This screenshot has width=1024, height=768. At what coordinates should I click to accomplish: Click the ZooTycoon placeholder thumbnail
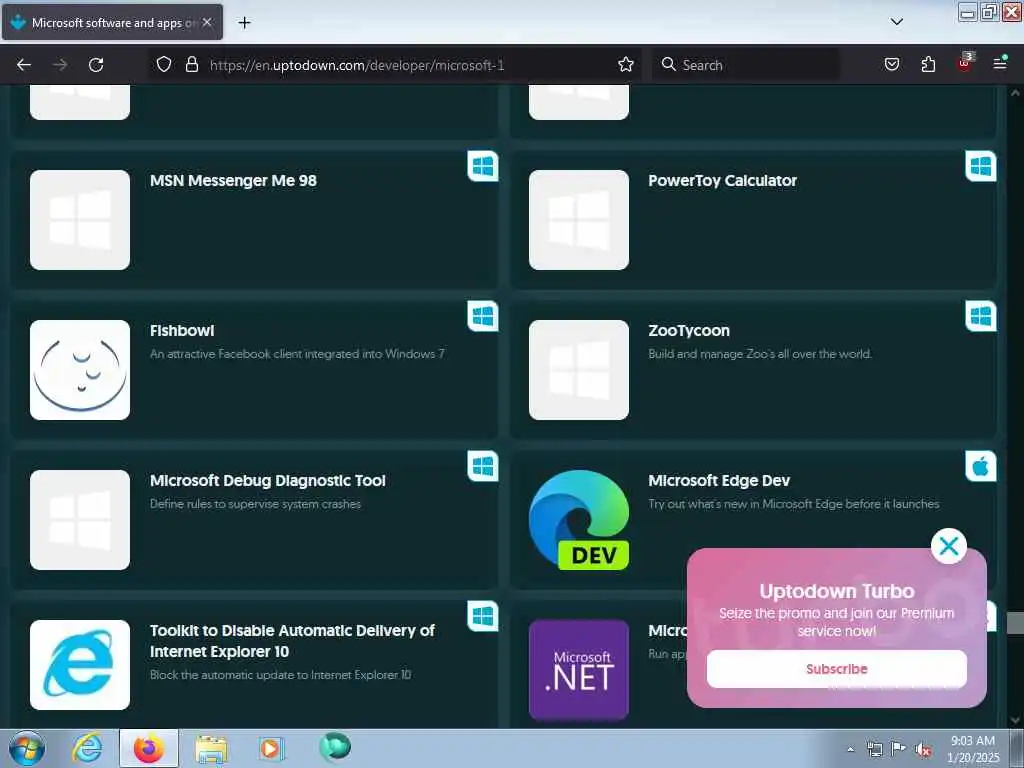(x=579, y=370)
